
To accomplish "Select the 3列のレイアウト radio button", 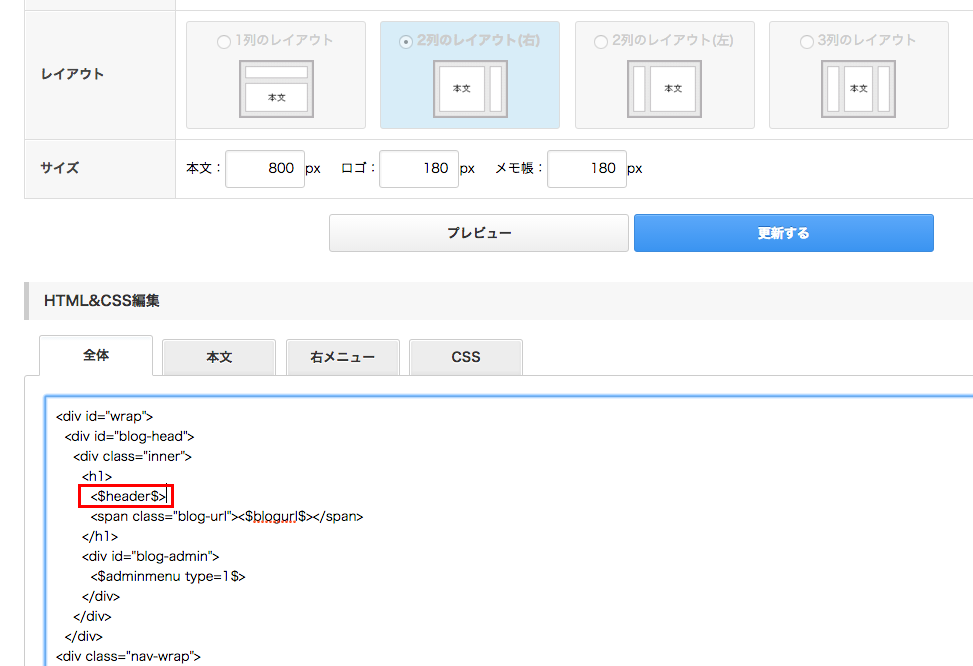I will [x=807, y=42].
